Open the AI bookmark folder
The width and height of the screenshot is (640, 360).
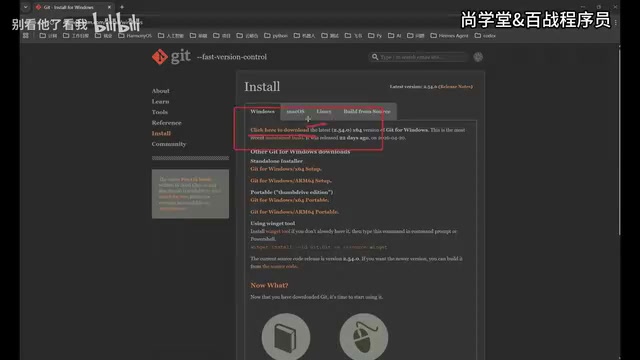tap(394, 36)
